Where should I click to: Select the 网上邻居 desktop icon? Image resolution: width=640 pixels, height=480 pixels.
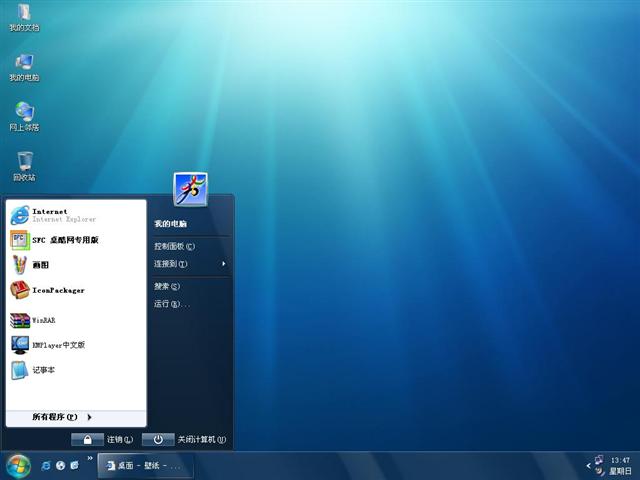coord(24,117)
